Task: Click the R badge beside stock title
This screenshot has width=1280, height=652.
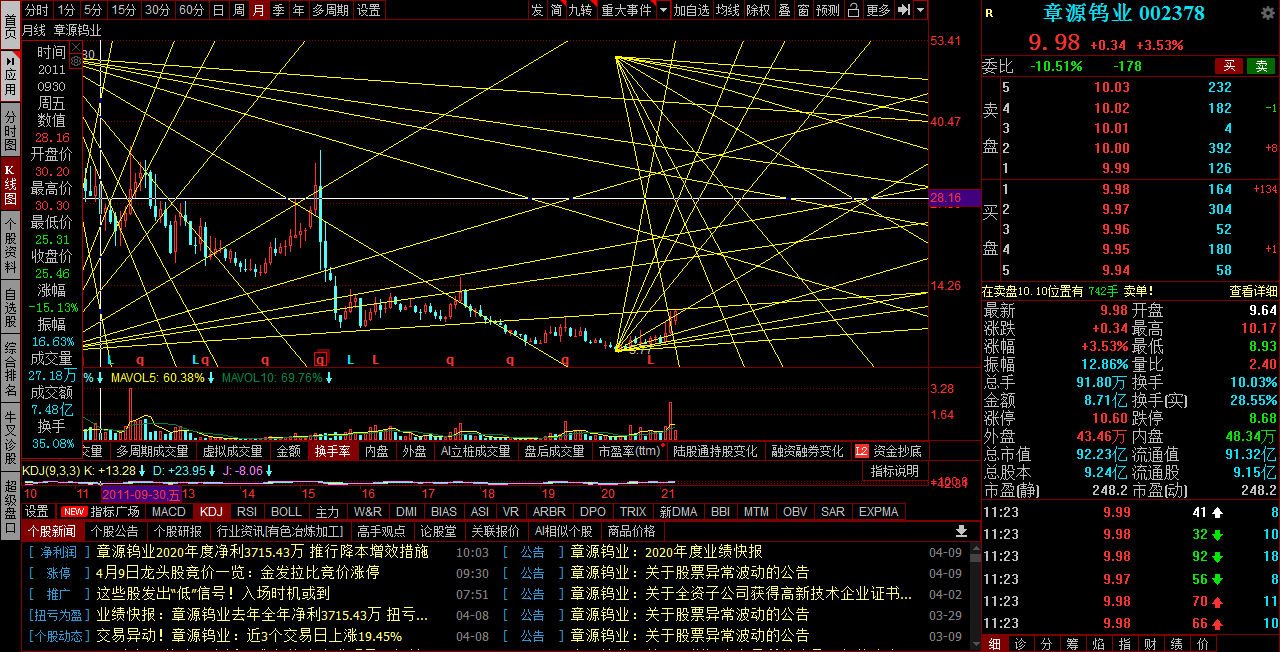Action: pos(989,13)
